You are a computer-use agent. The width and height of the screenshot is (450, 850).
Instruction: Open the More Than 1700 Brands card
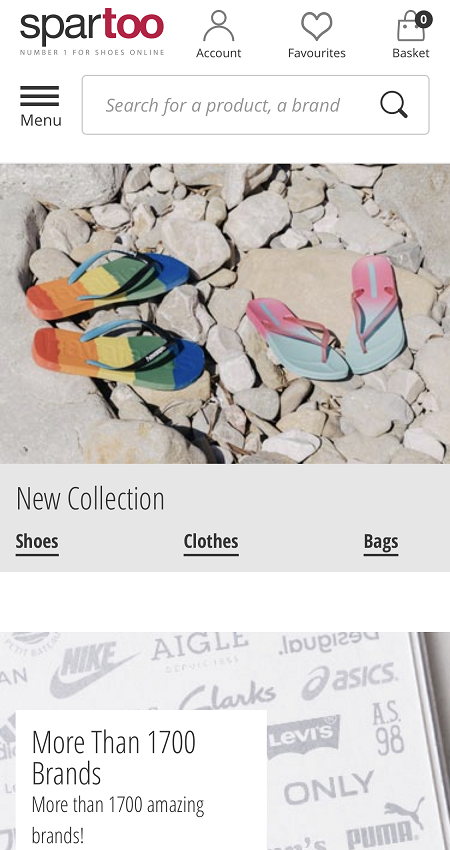[141, 781]
